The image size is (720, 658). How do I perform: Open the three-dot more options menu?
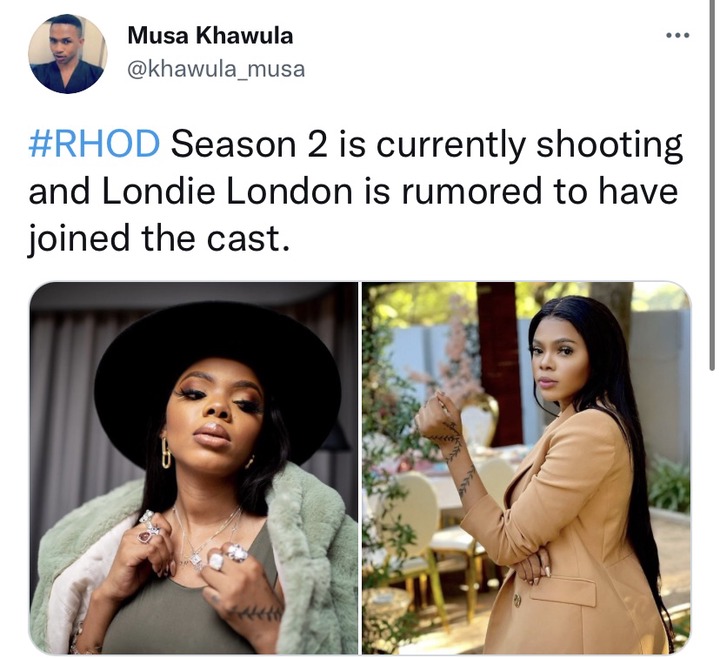(x=677, y=35)
